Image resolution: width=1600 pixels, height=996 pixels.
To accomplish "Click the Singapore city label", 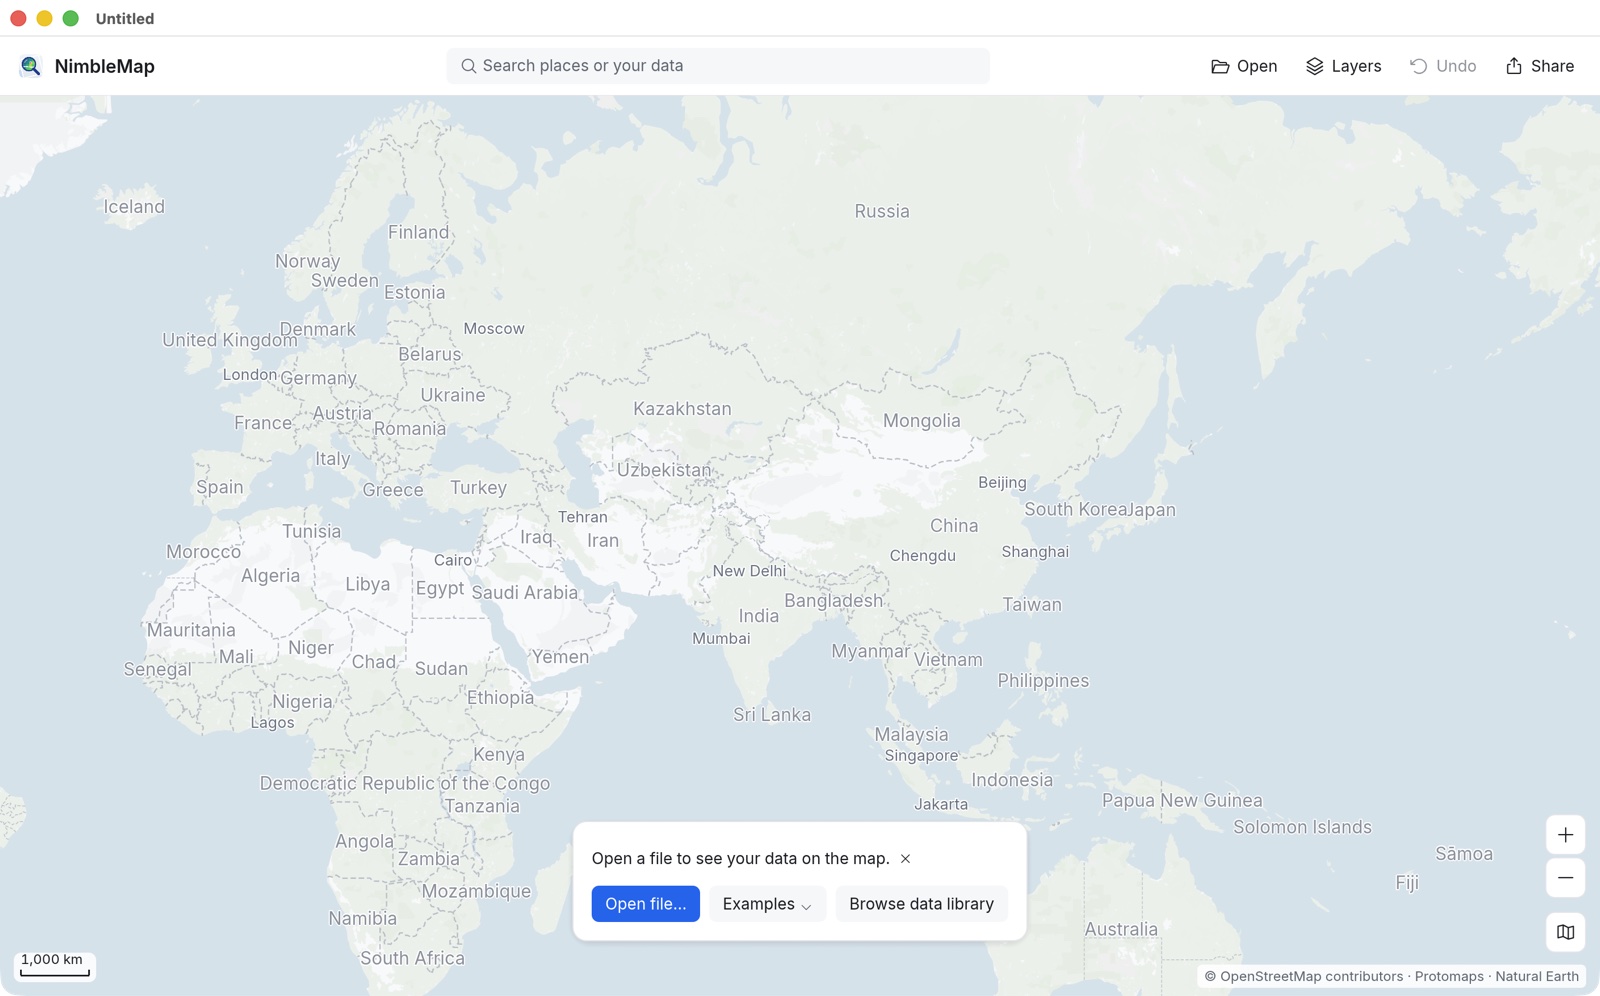I will coord(921,755).
